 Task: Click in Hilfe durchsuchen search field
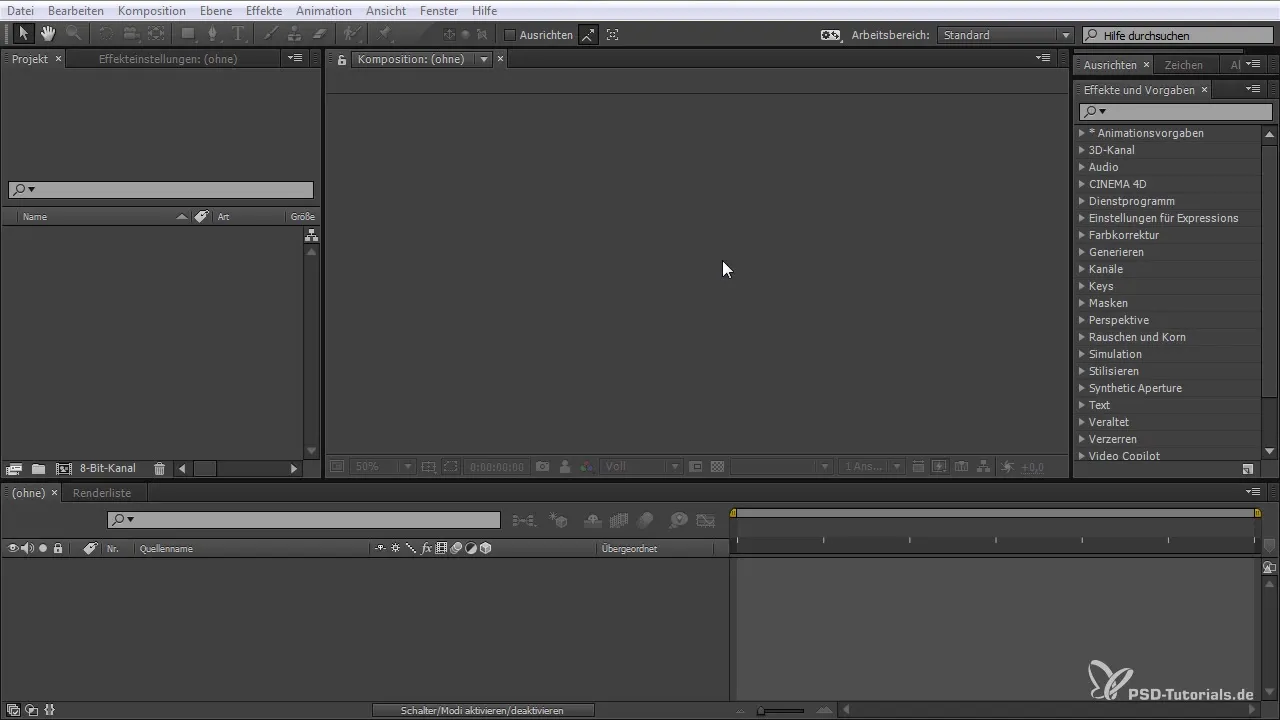[x=1178, y=35]
